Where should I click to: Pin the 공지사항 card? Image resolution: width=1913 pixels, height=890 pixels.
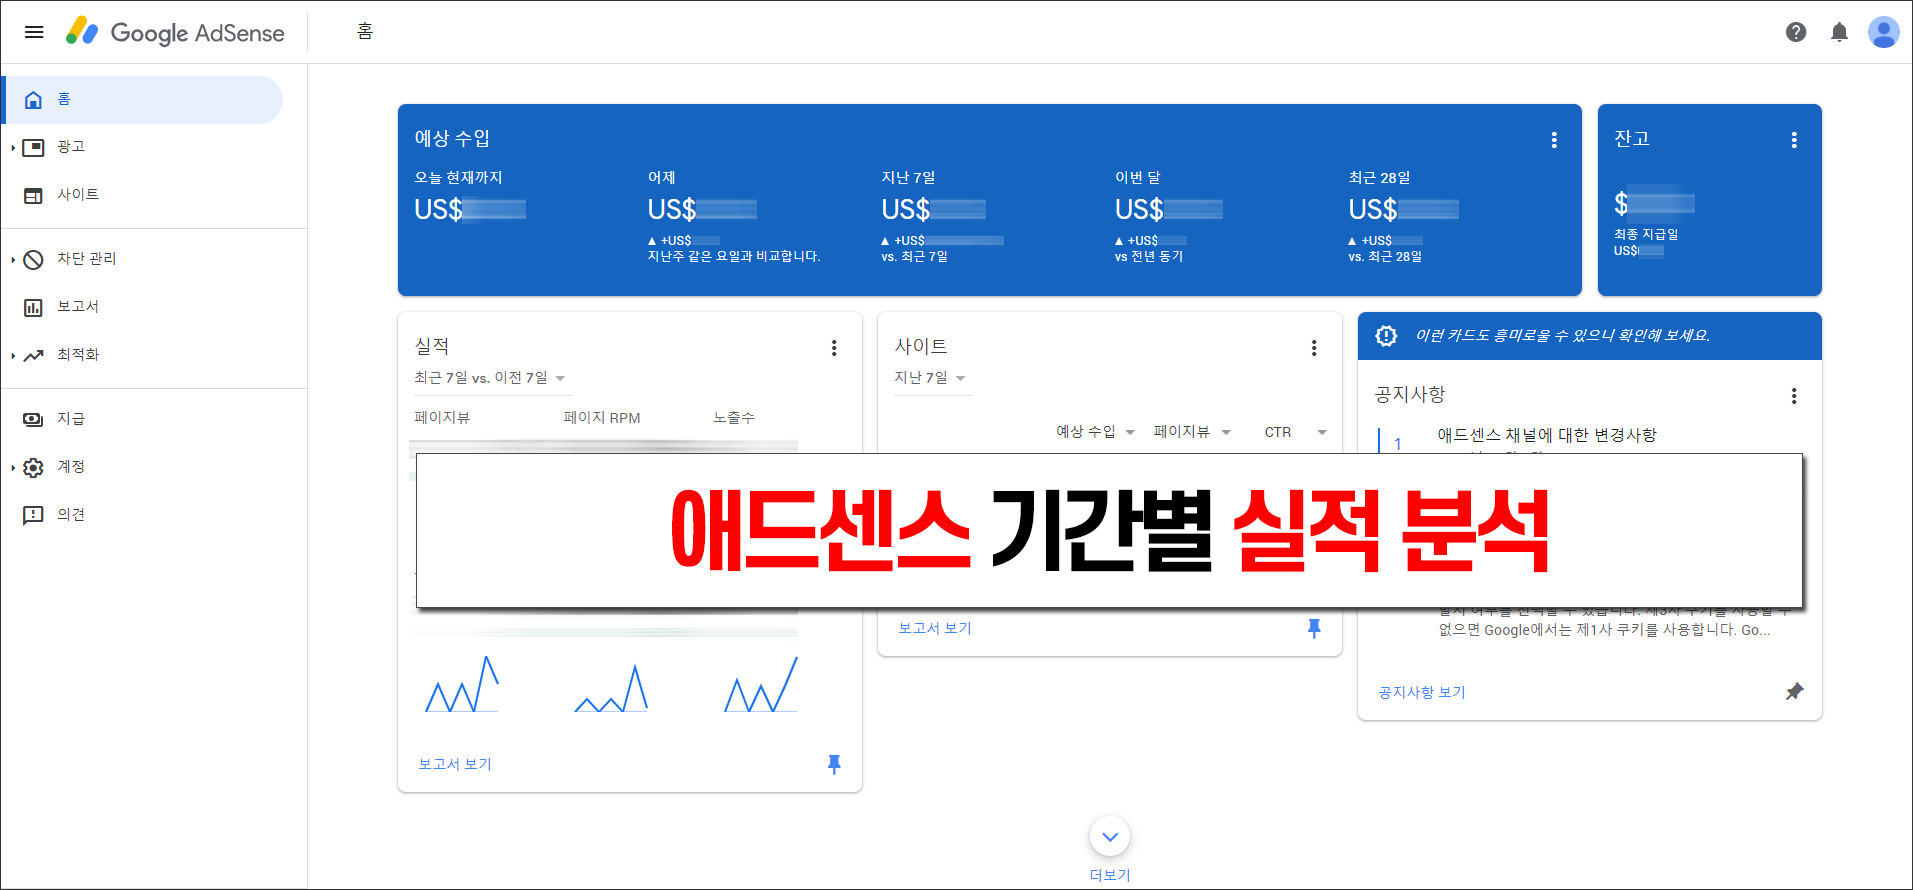click(1795, 691)
